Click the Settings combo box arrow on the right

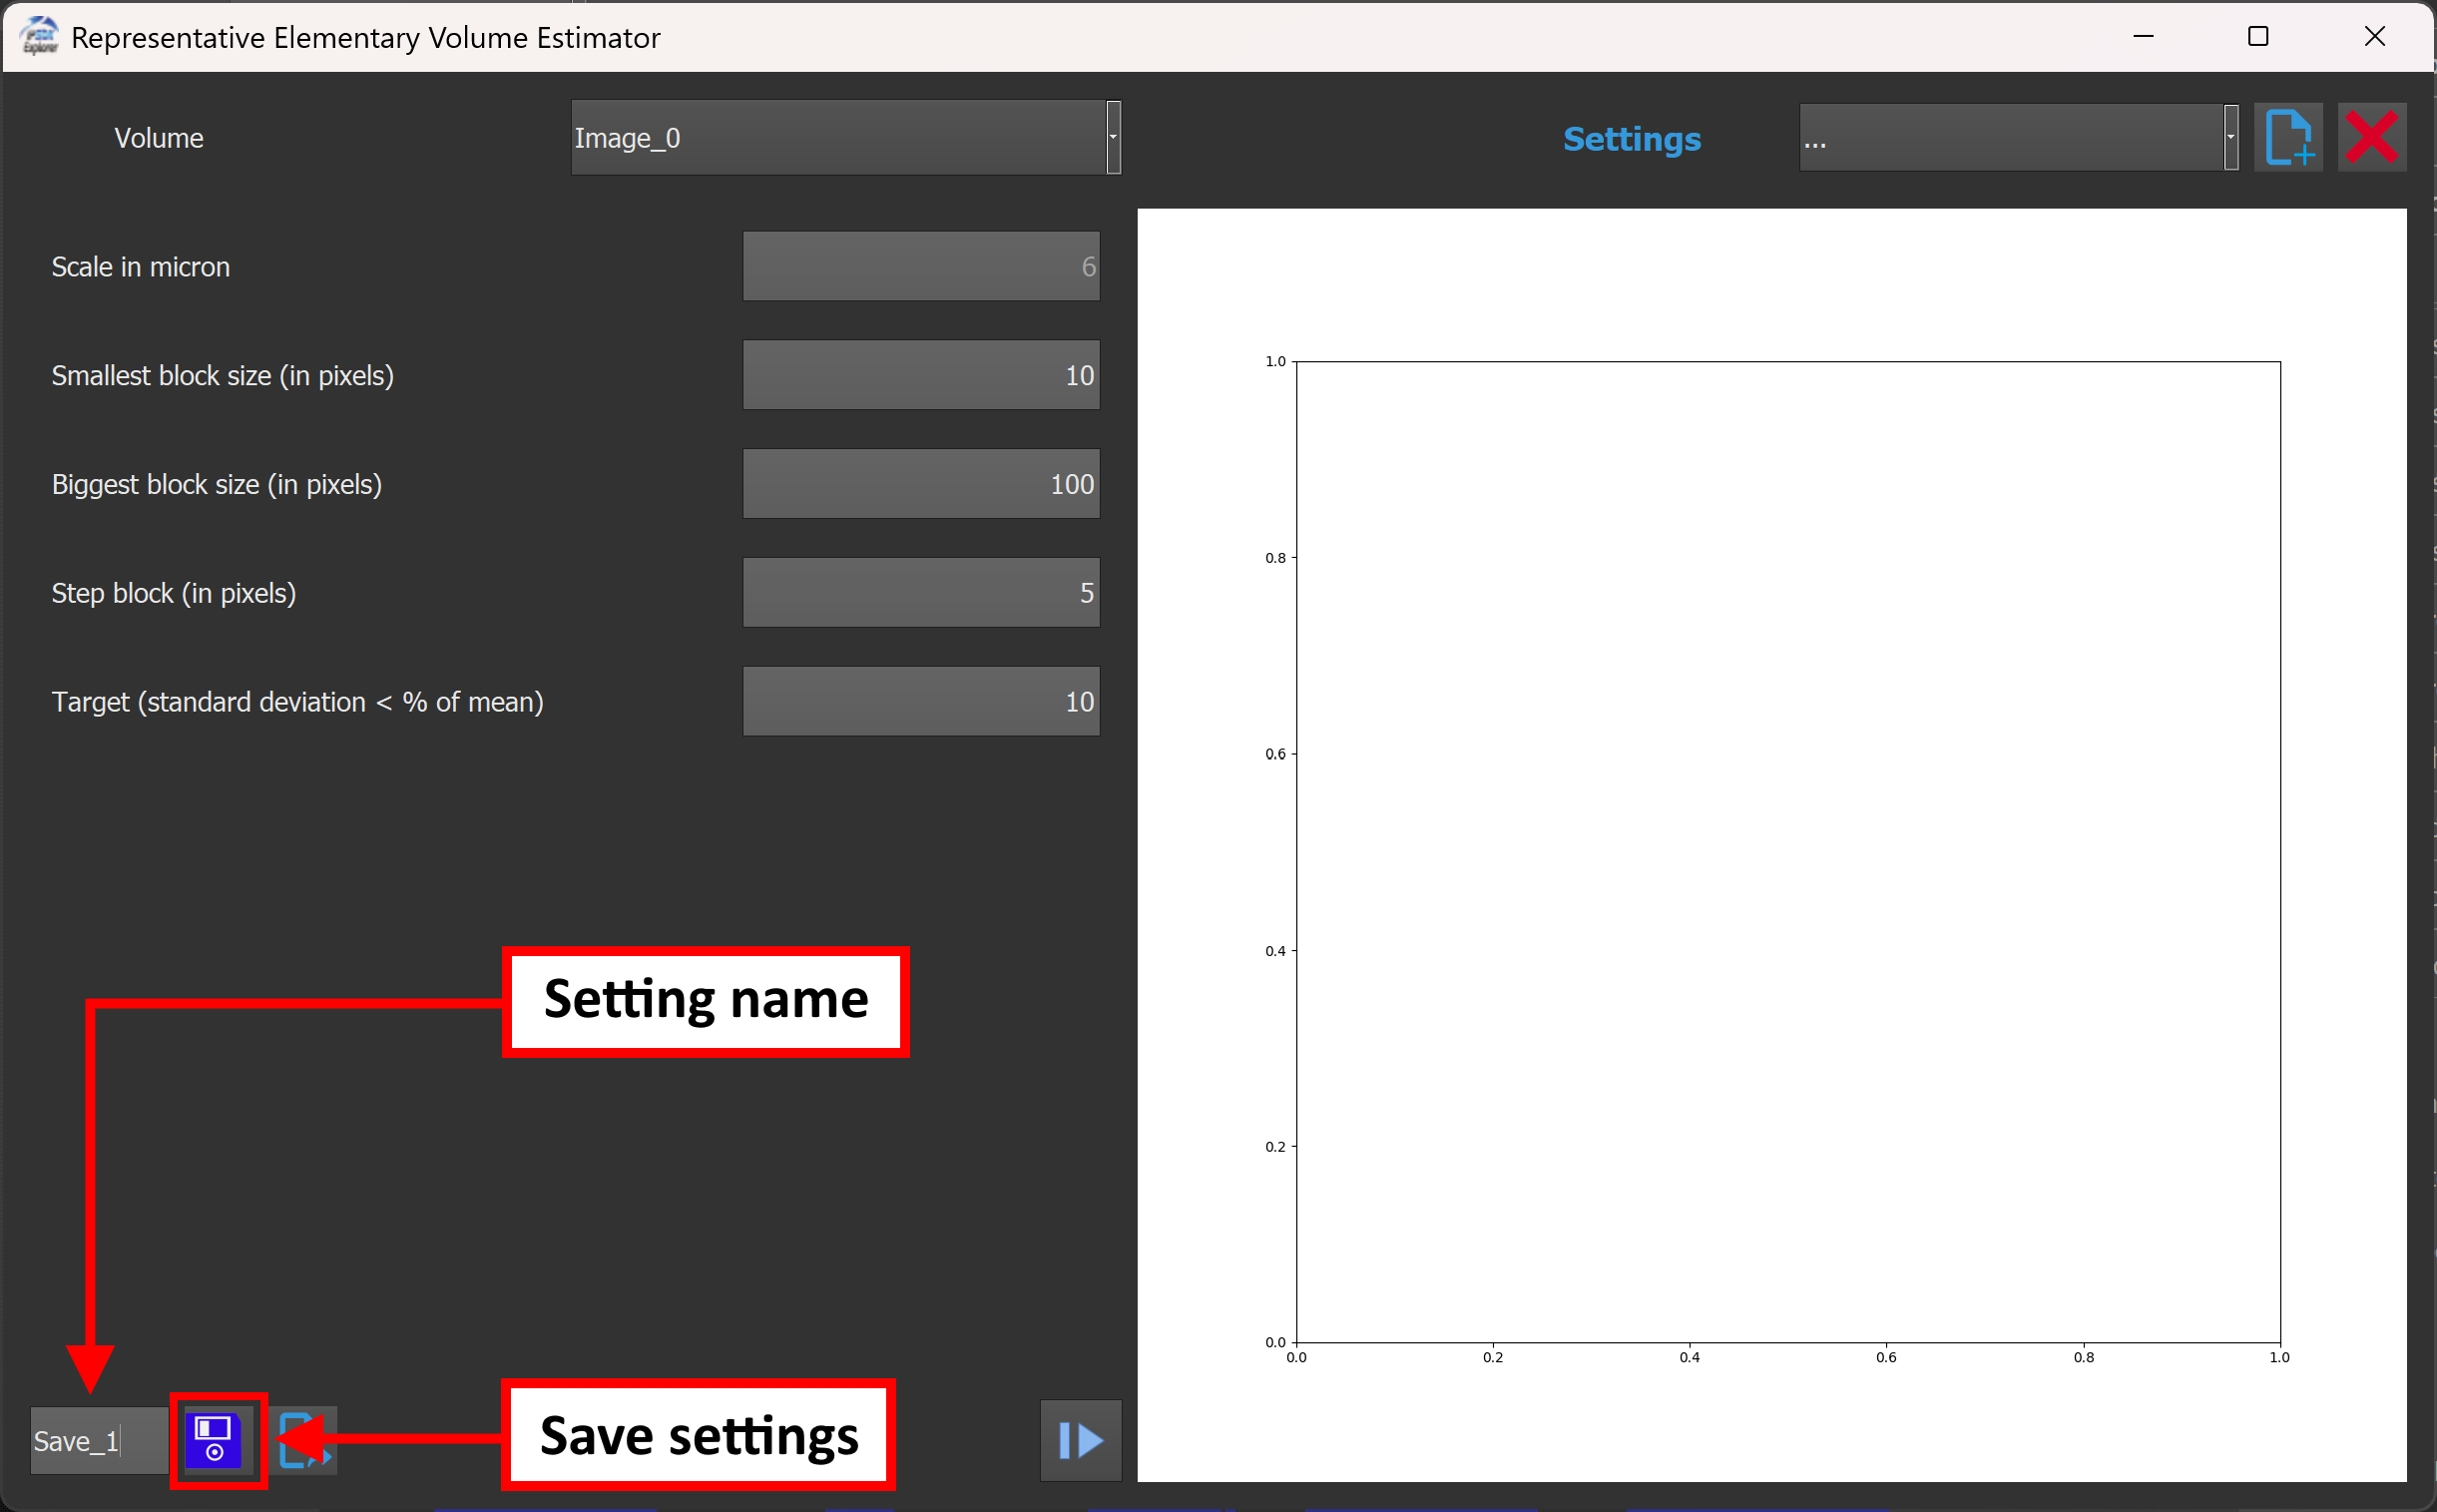pyautogui.click(x=2232, y=137)
